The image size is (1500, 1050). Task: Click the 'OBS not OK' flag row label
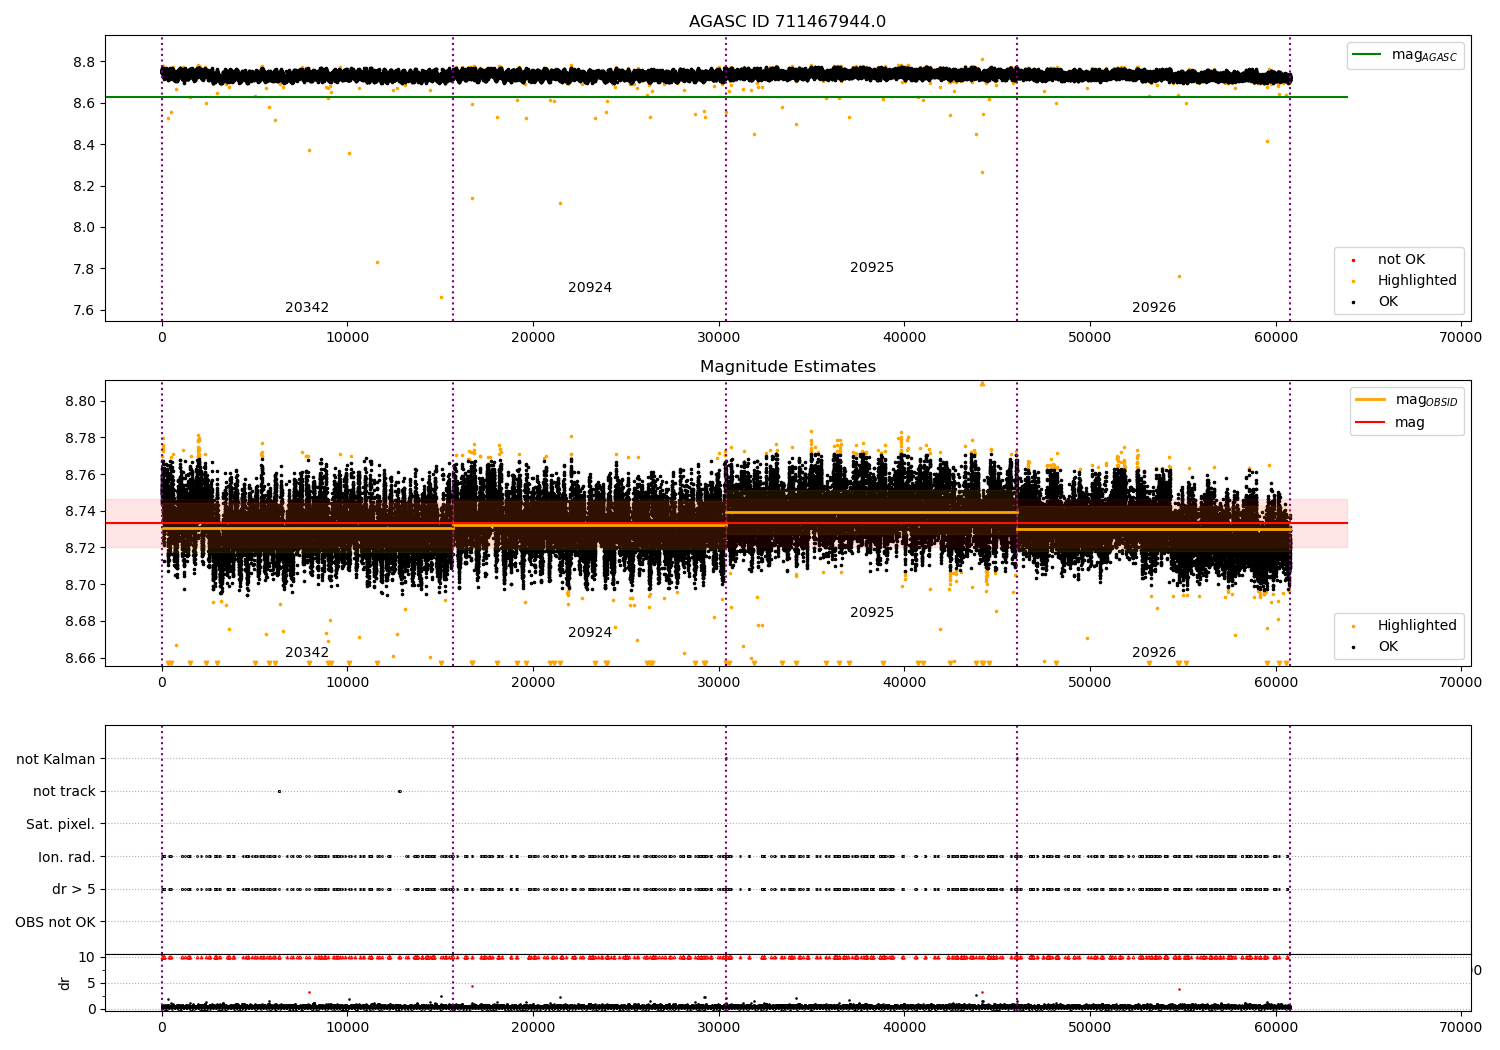(56, 923)
